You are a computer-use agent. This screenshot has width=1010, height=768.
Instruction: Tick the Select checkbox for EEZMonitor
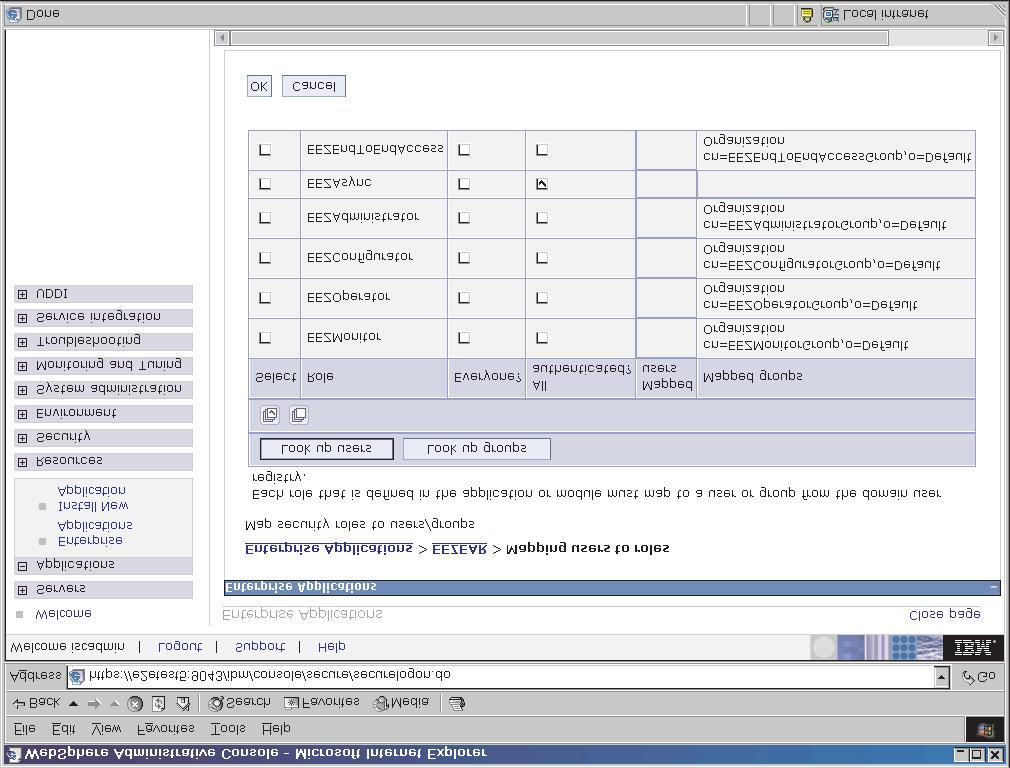(x=265, y=338)
